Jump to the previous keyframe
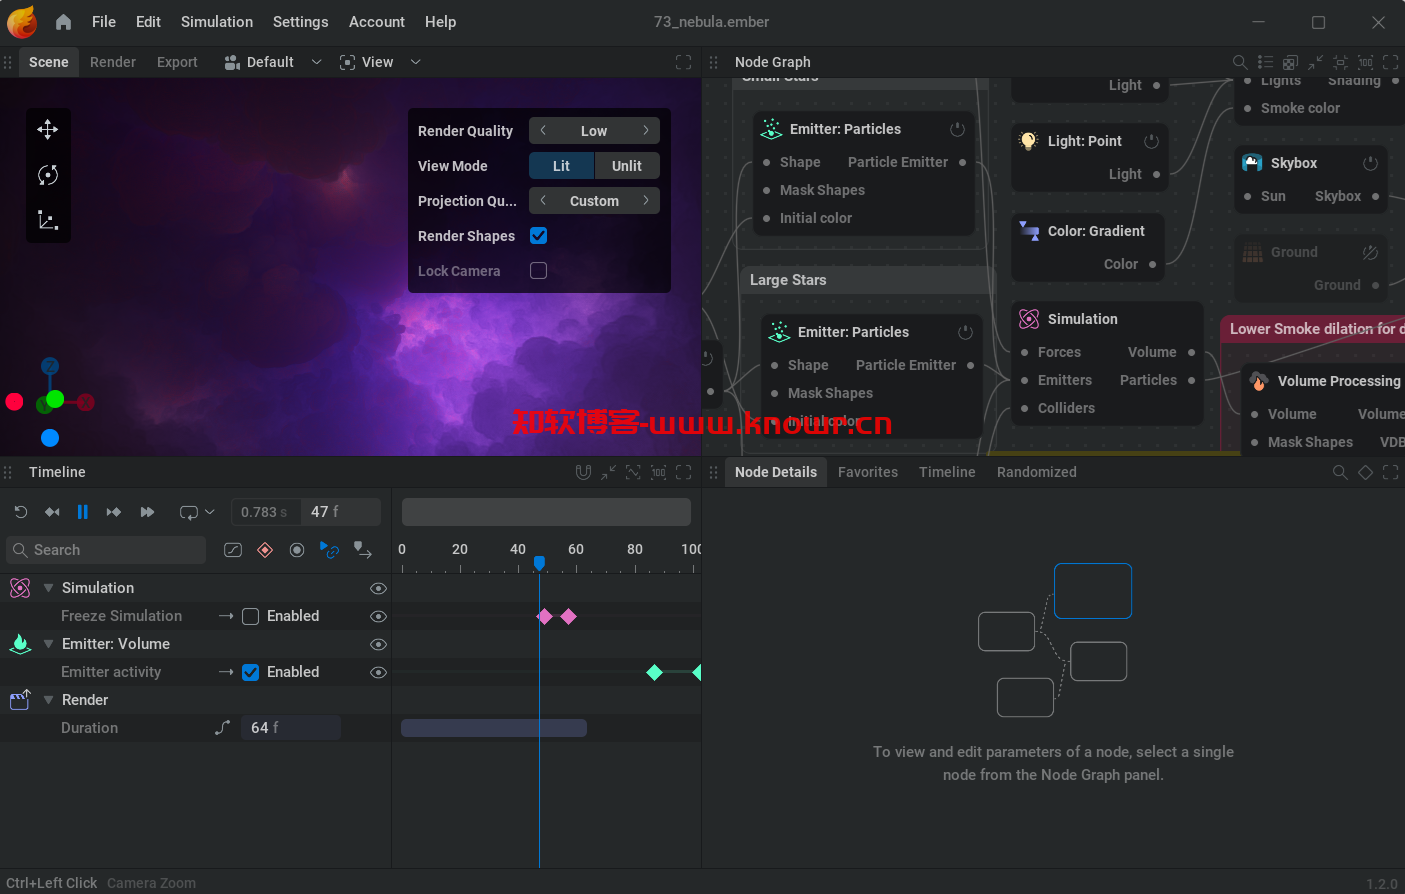Screen dimensions: 1405x894 point(52,512)
